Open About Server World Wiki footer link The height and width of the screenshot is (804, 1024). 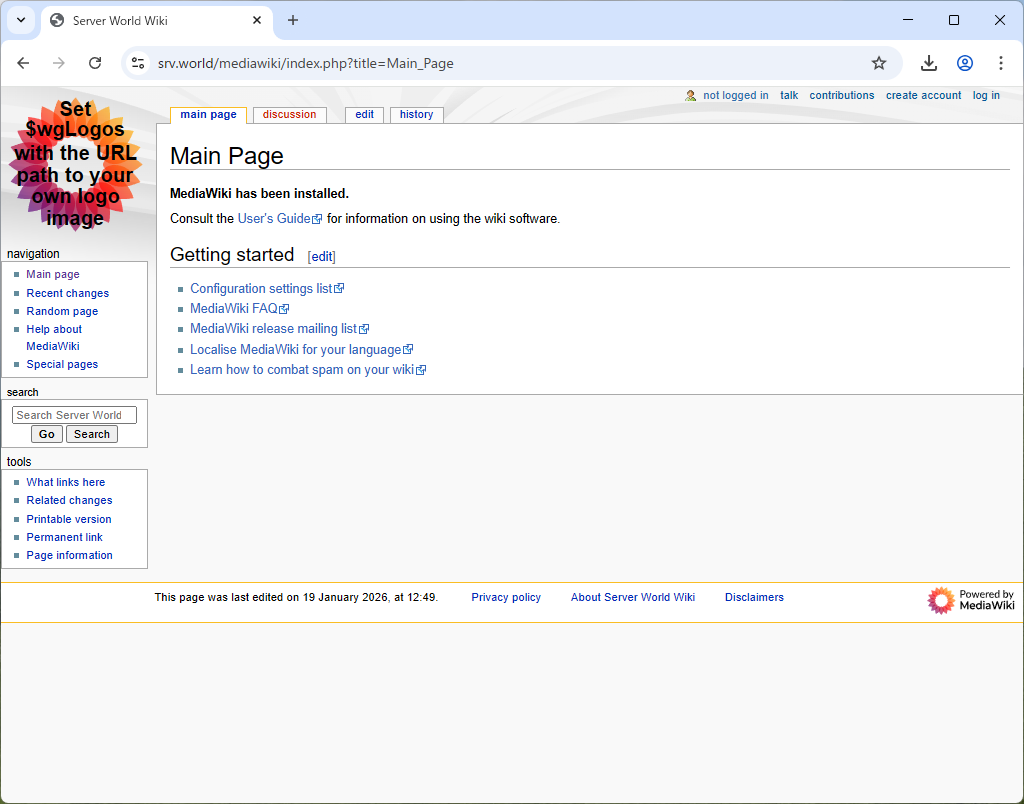(x=633, y=598)
